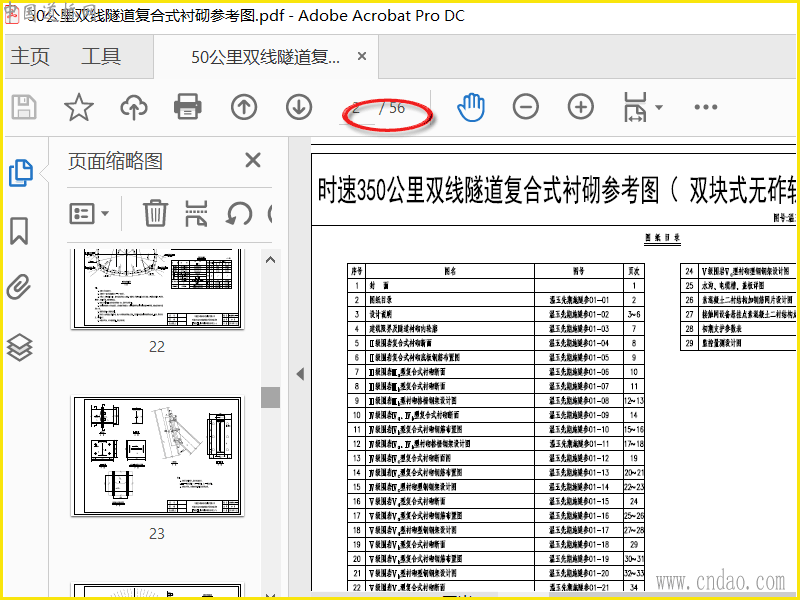Open the thumbnail options menu dropdown
Screen dimensions: 800x600
[x=89, y=213]
